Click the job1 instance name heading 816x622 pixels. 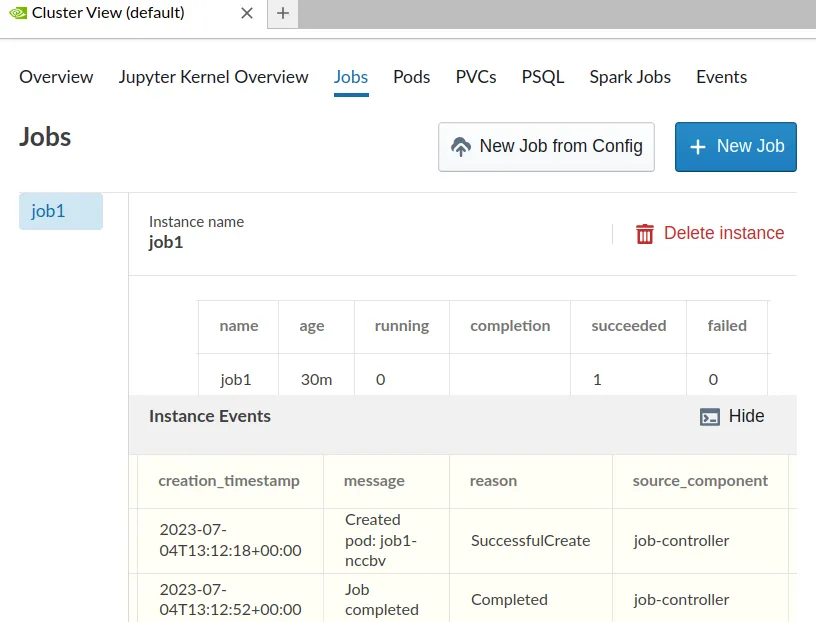(x=165, y=243)
